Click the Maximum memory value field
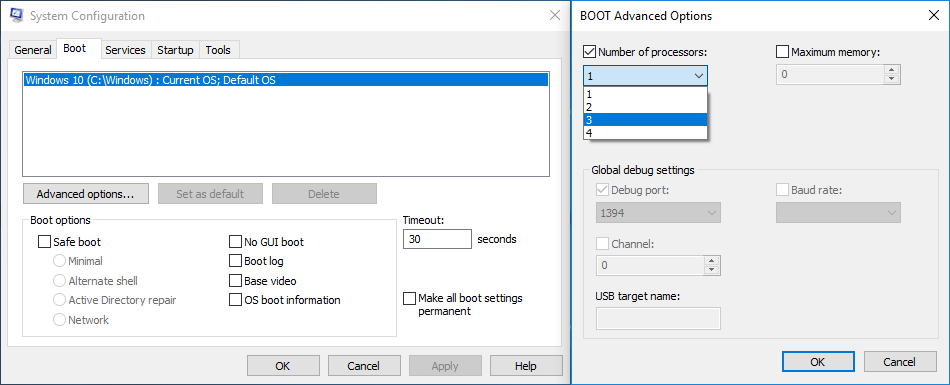This screenshot has height=385, width=950. point(830,75)
